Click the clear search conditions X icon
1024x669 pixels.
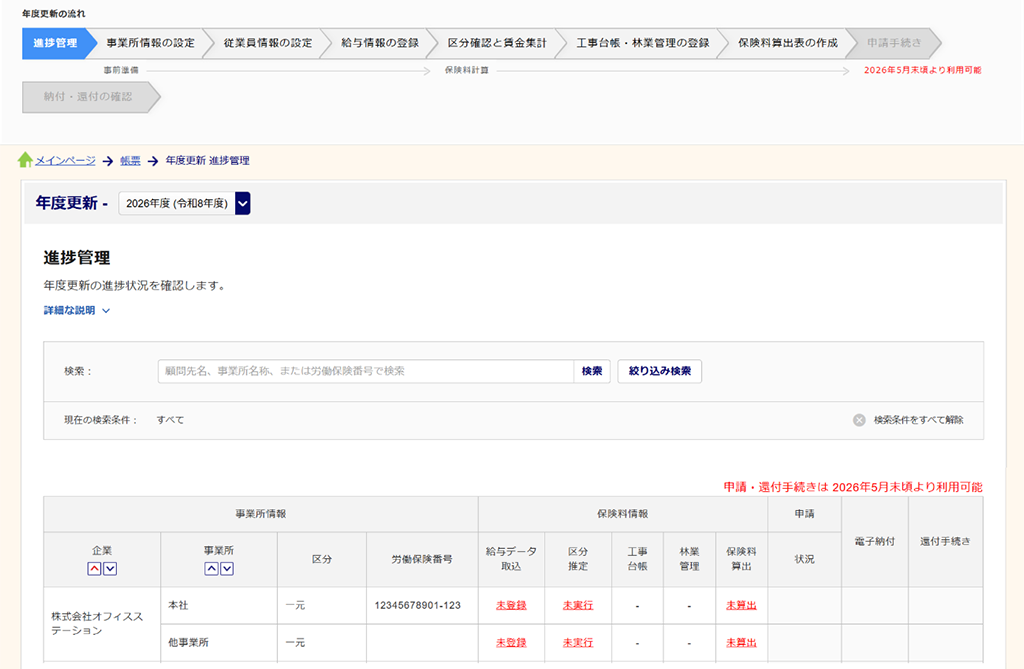pos(859,420)
